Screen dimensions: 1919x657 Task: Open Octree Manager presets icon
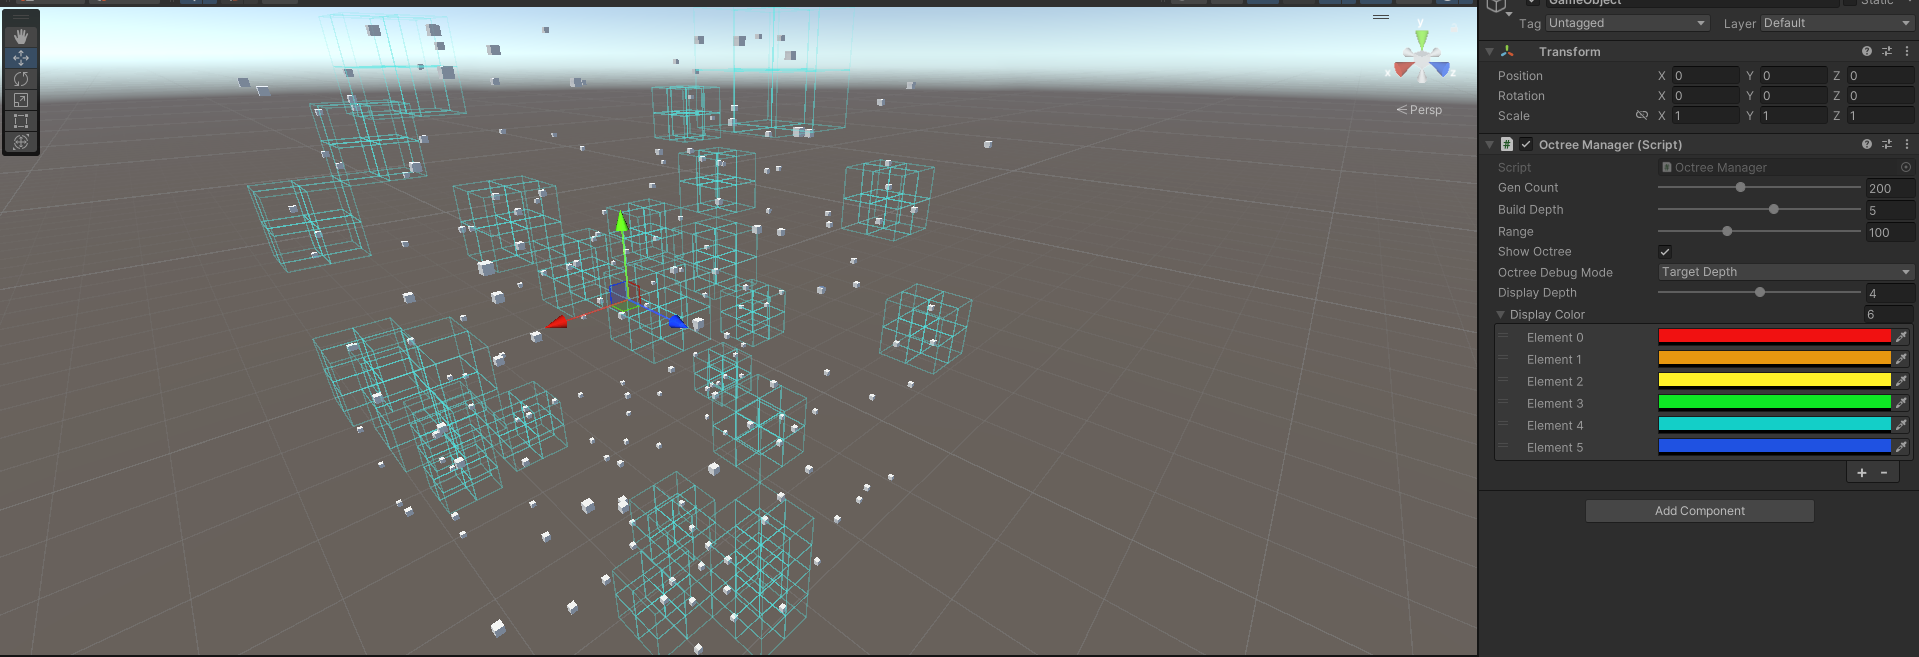(x=1887, y=144)
